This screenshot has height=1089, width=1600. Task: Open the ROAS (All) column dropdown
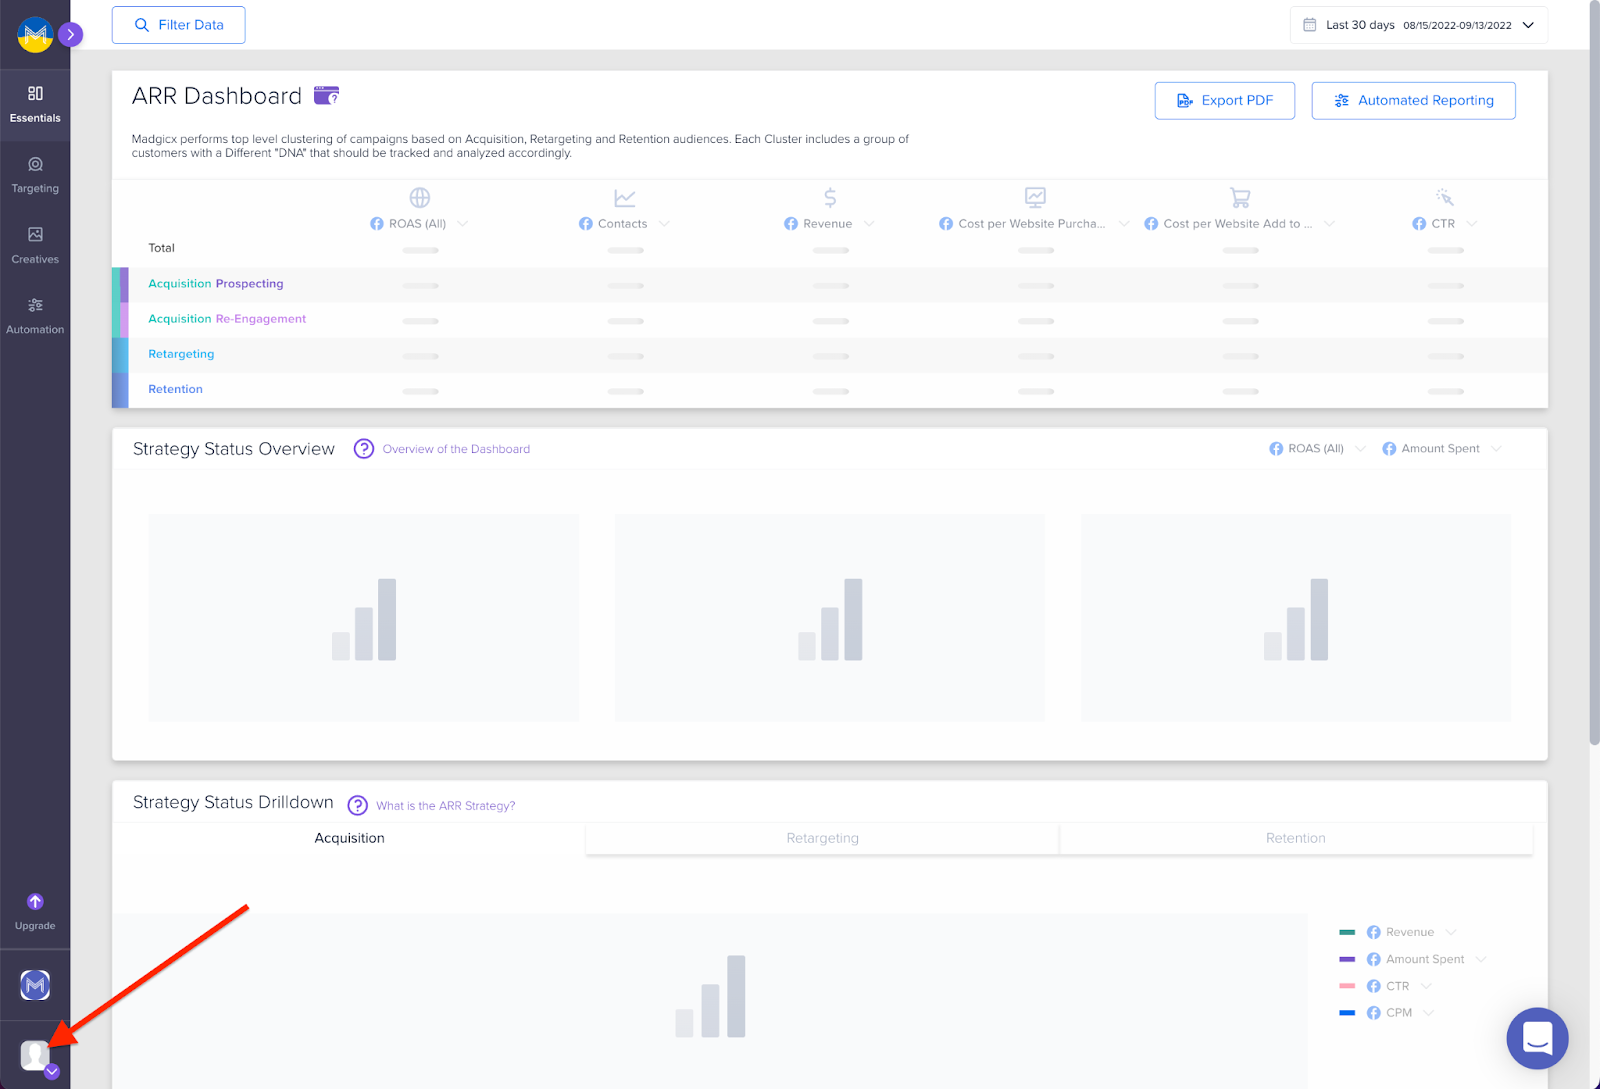462,223
